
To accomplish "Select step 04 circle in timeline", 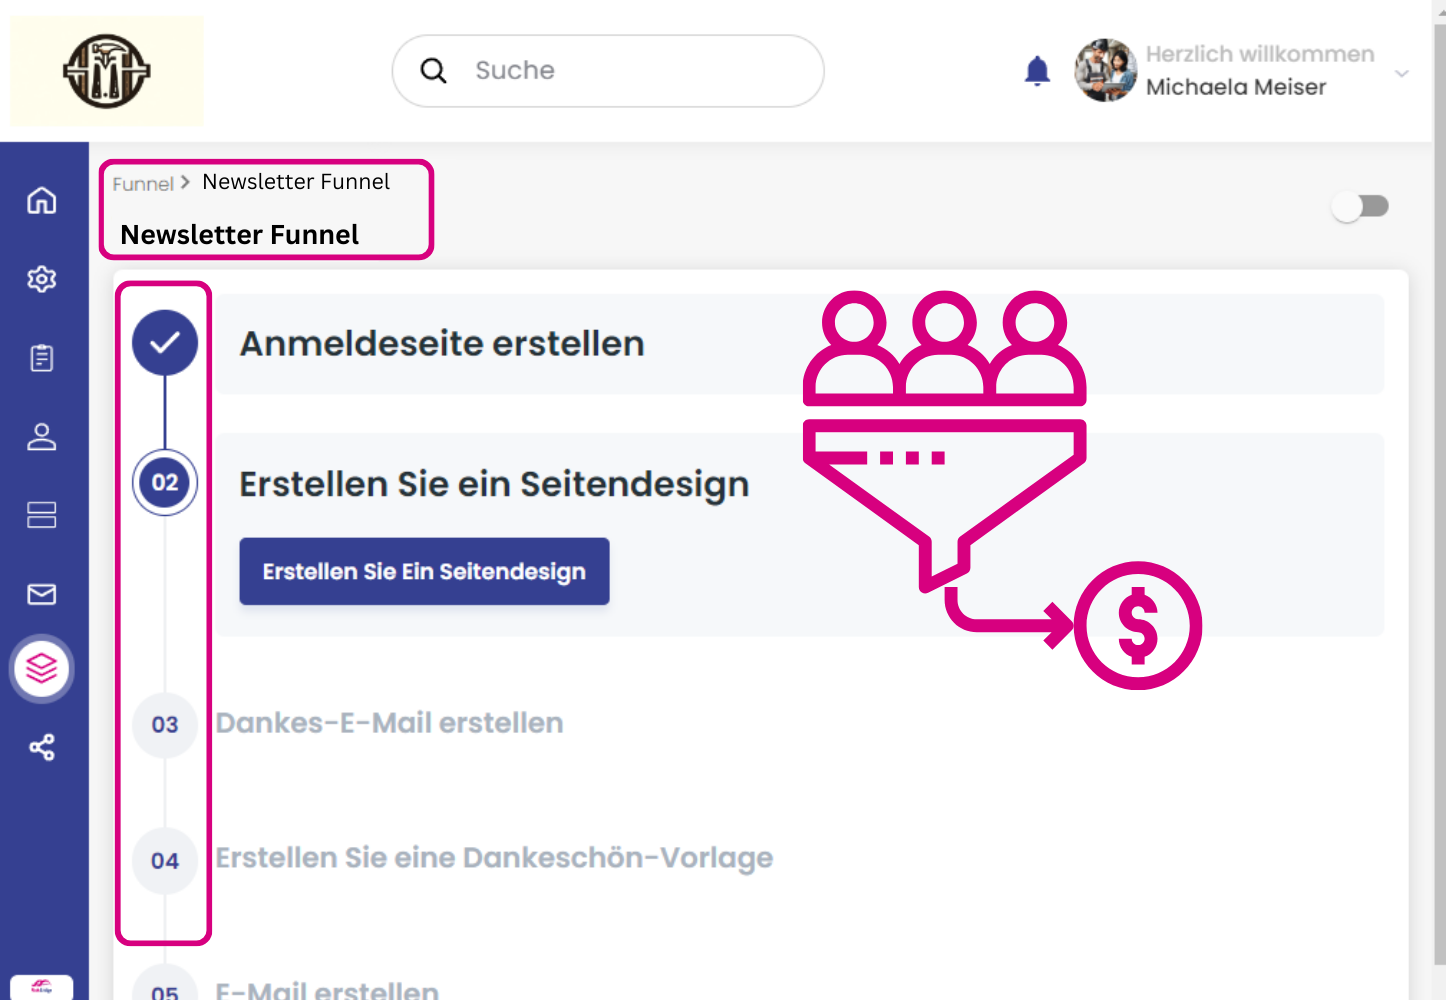I will [165, 860].
